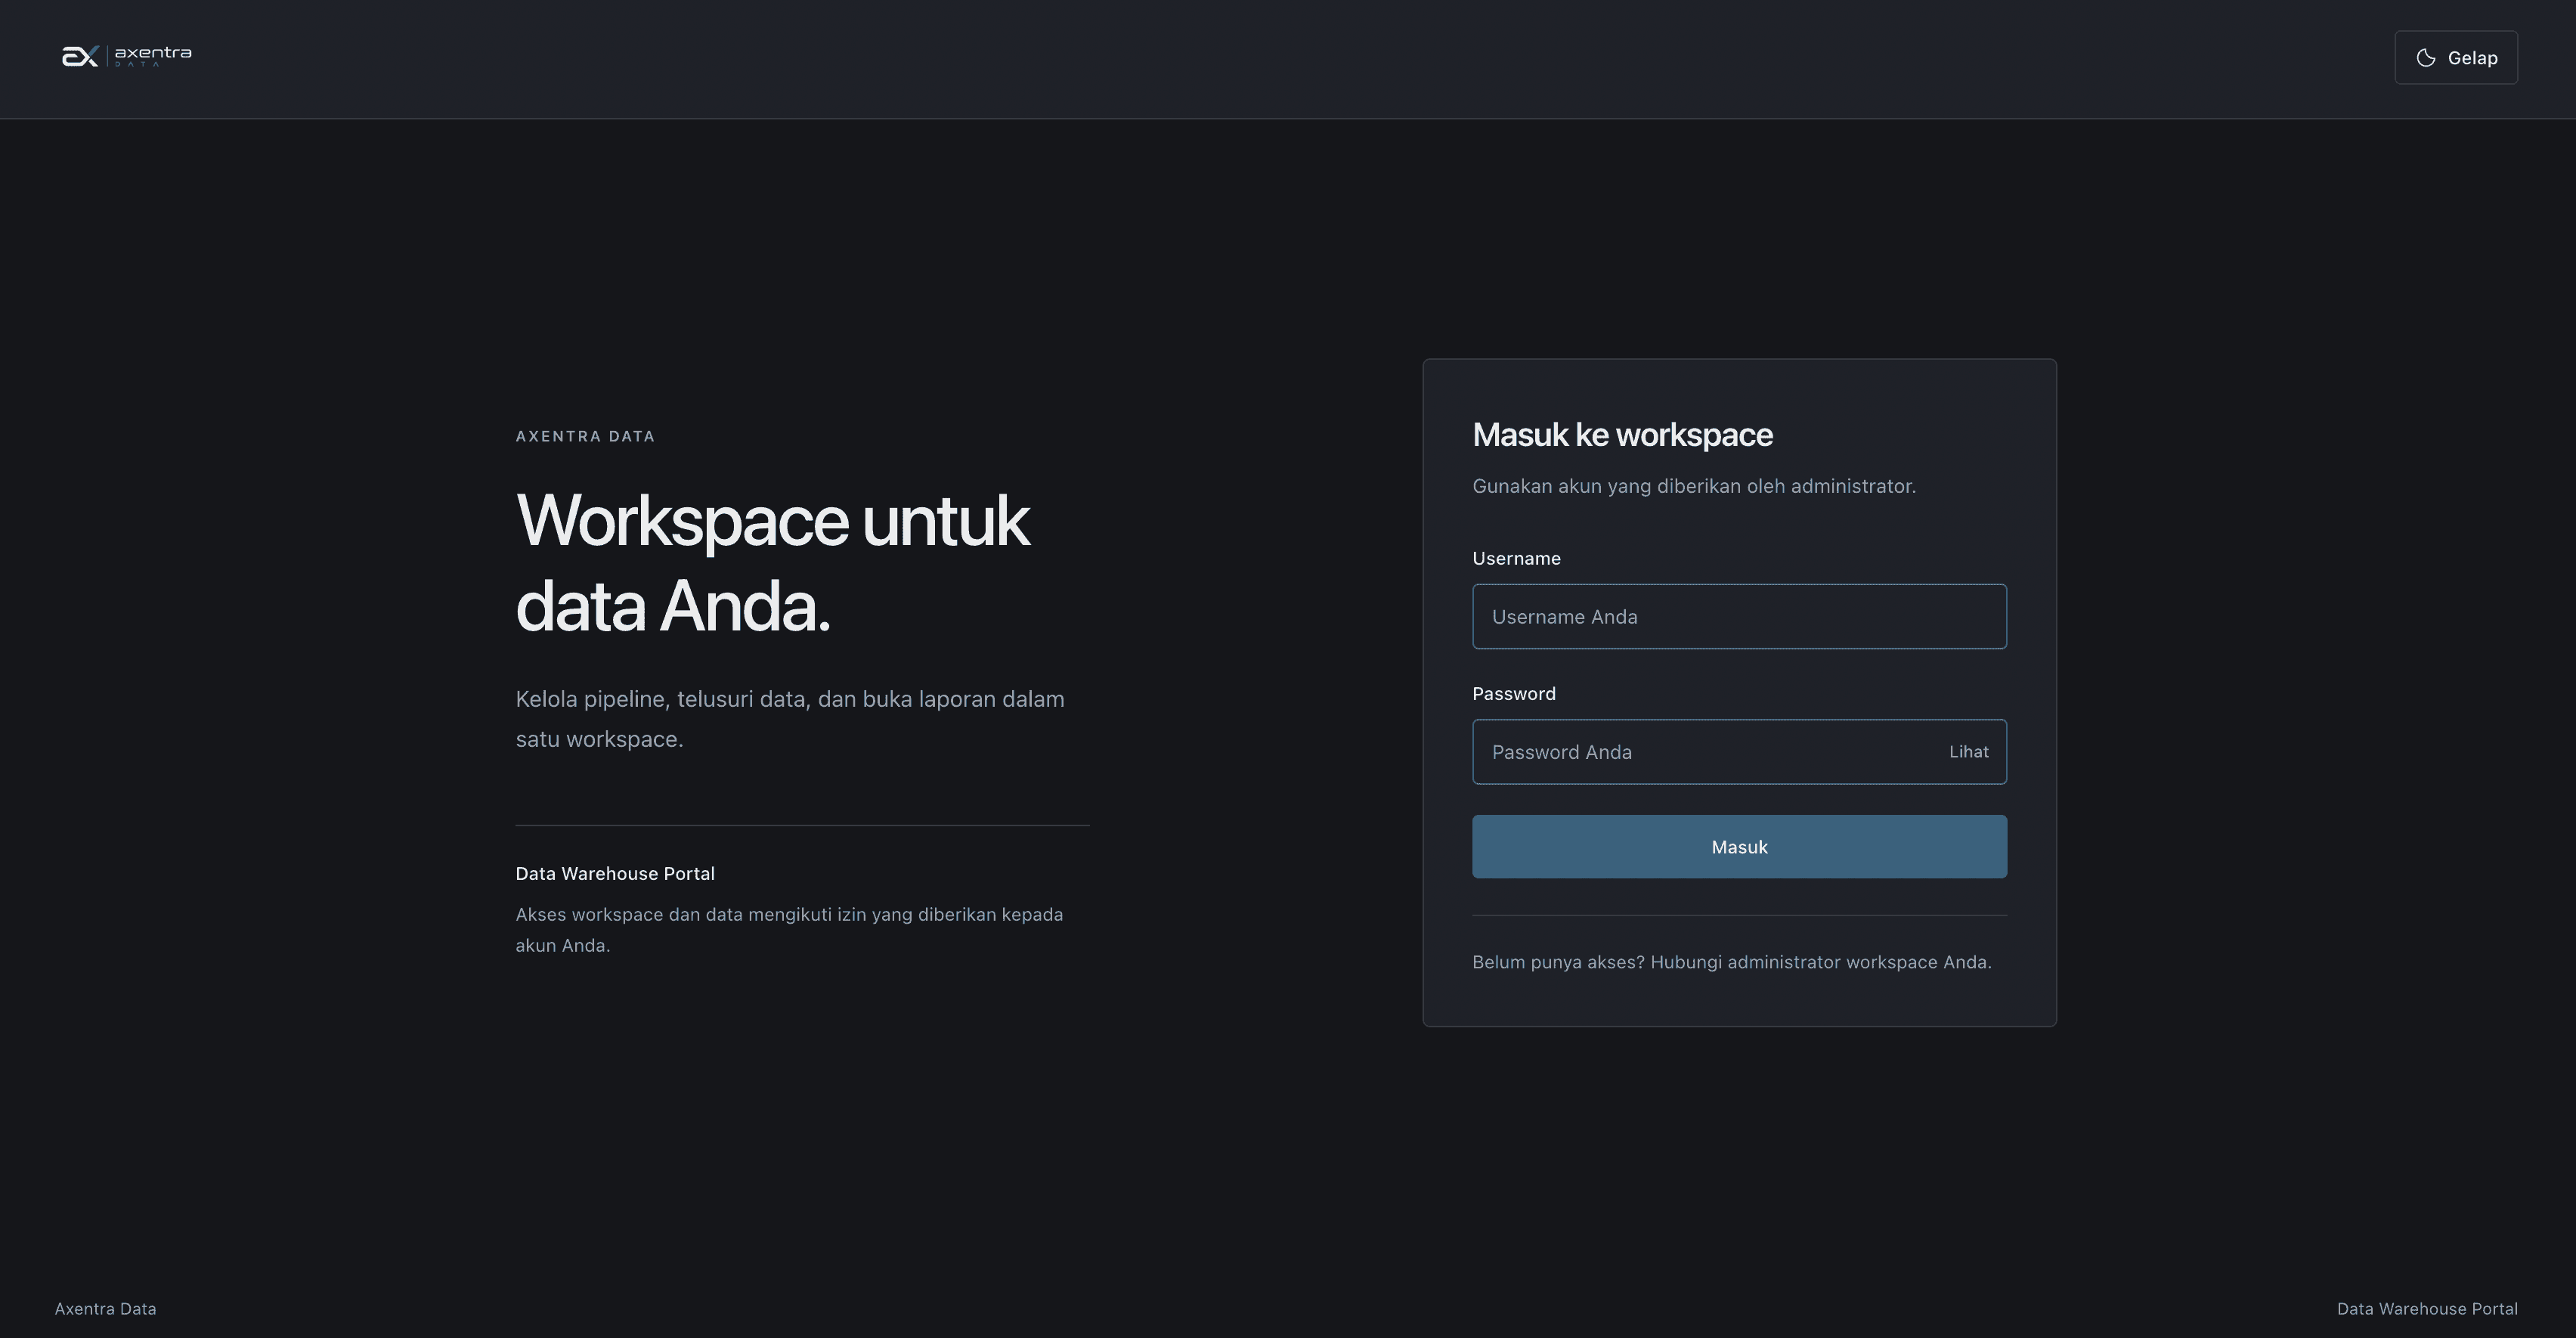
Task: Click the 'Data Warehouse Portal' footer text
Action: 2427,1309
